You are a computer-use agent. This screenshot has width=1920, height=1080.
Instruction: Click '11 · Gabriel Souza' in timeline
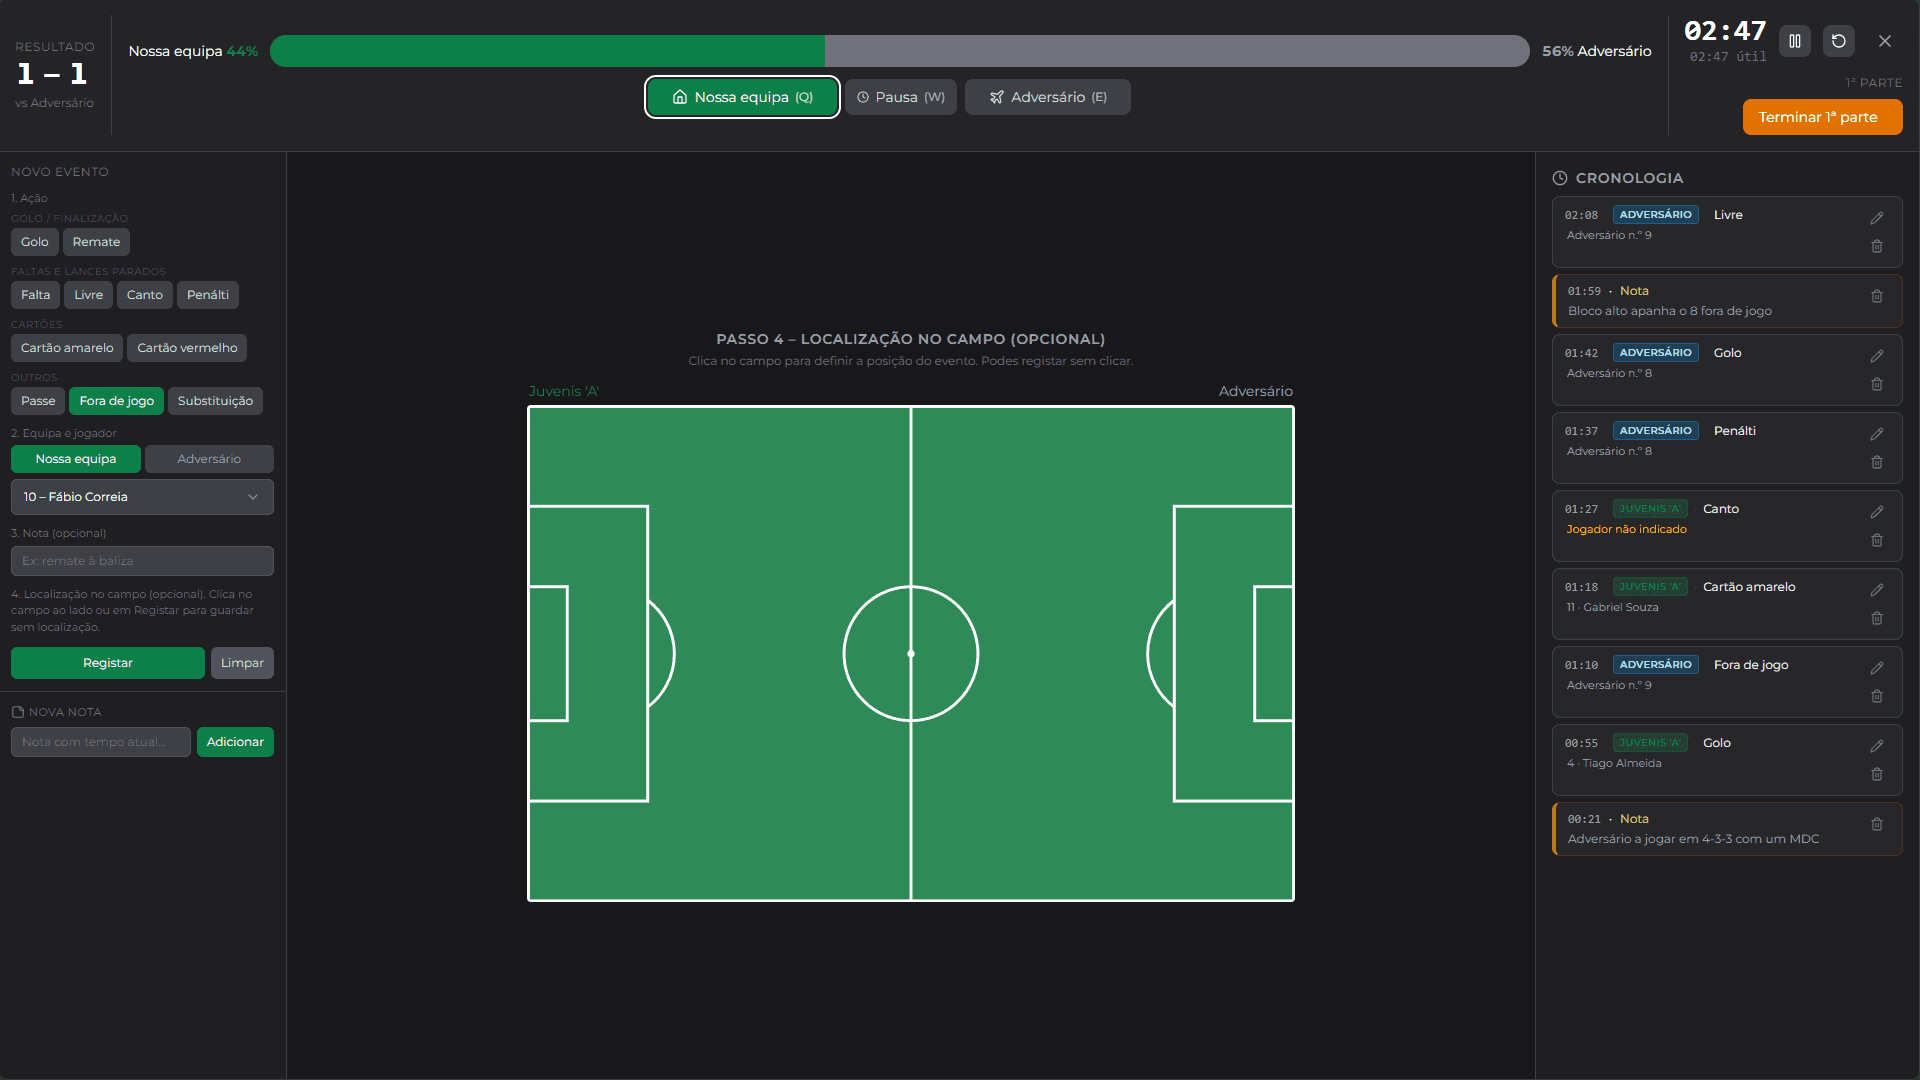[x=1612, y=607]
